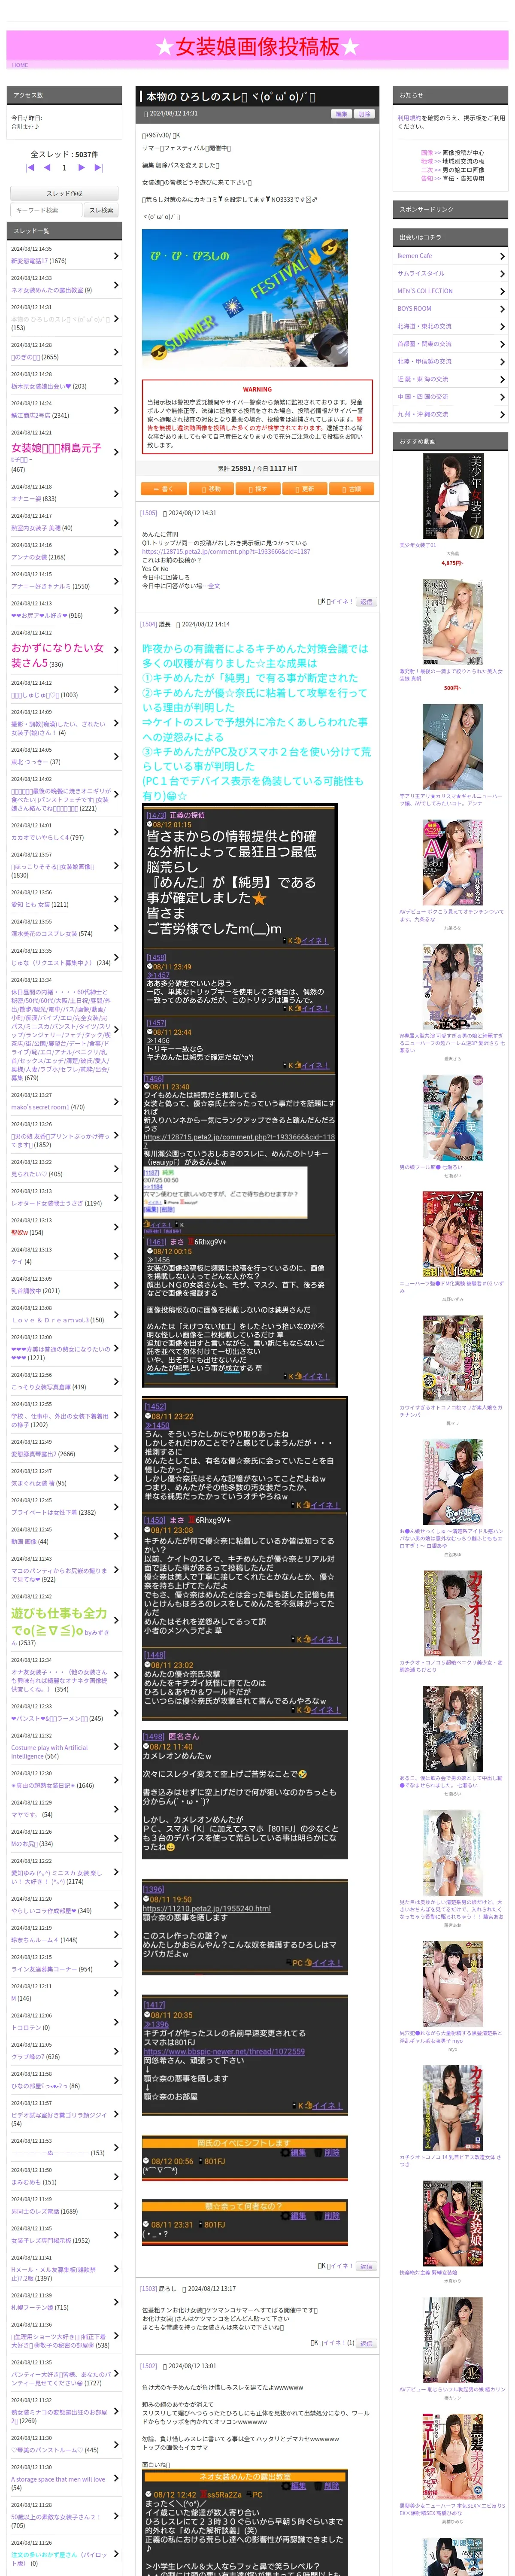
Task: Click chevron beside アンナの女装 thread
Action: click(115, 552)
